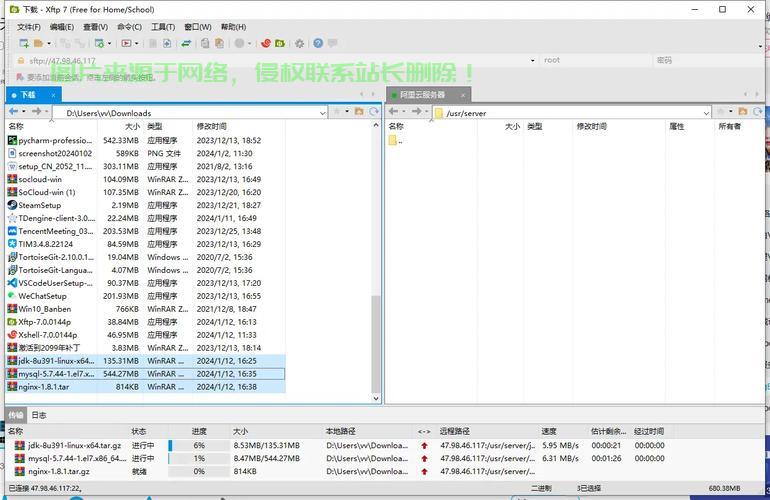Select the nginx-1.8.1.tar file row
The image size is (770, 500).
click(x=146, y=387)
